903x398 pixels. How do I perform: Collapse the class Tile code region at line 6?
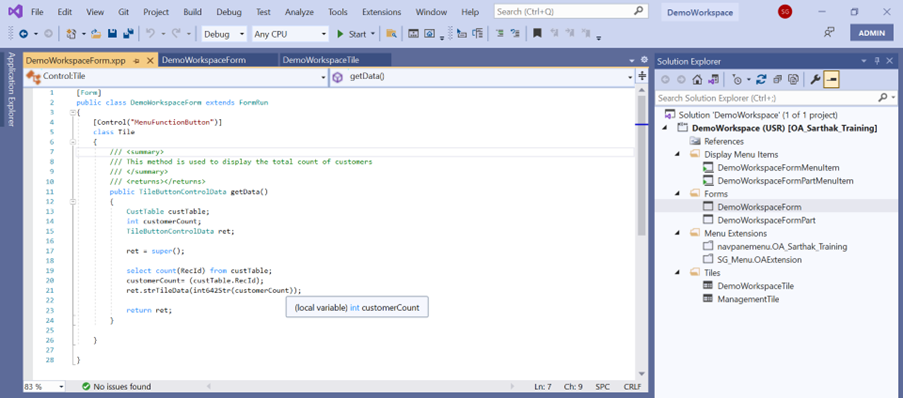(73, 142)
